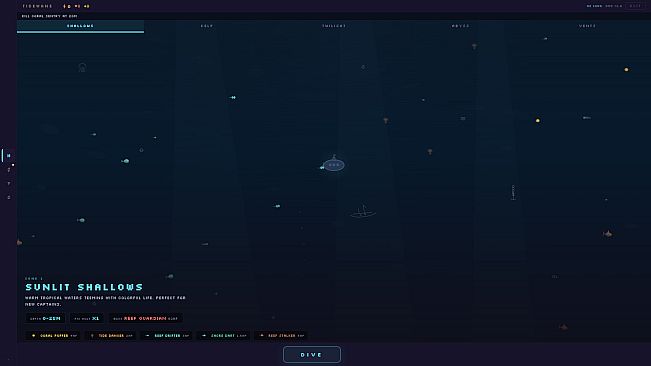The image size is (651, 366).
Task: Switch to the Abyss zone tab
Action: point(460,26)
